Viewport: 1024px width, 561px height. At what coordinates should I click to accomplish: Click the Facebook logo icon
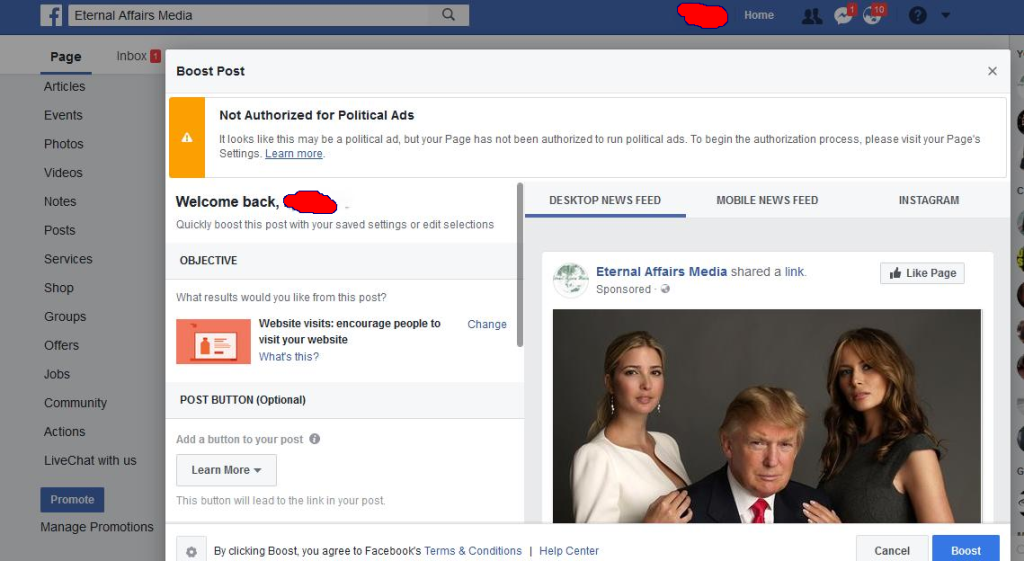click(x=51, y=15)
